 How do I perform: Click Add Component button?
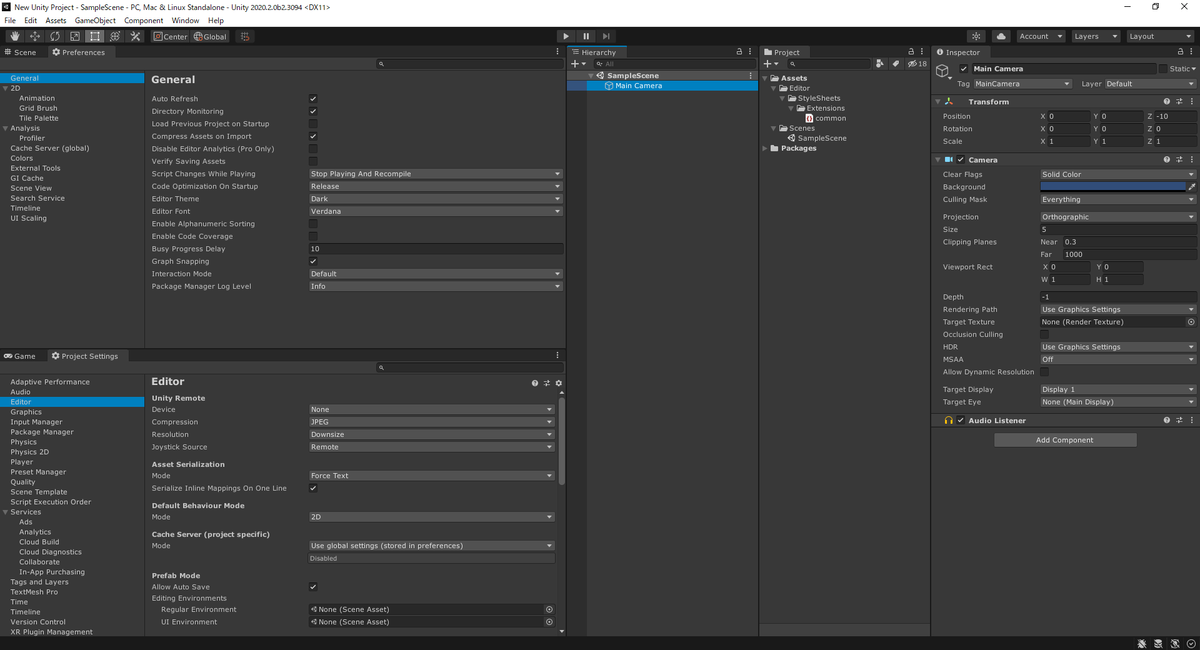[1065, 440]
